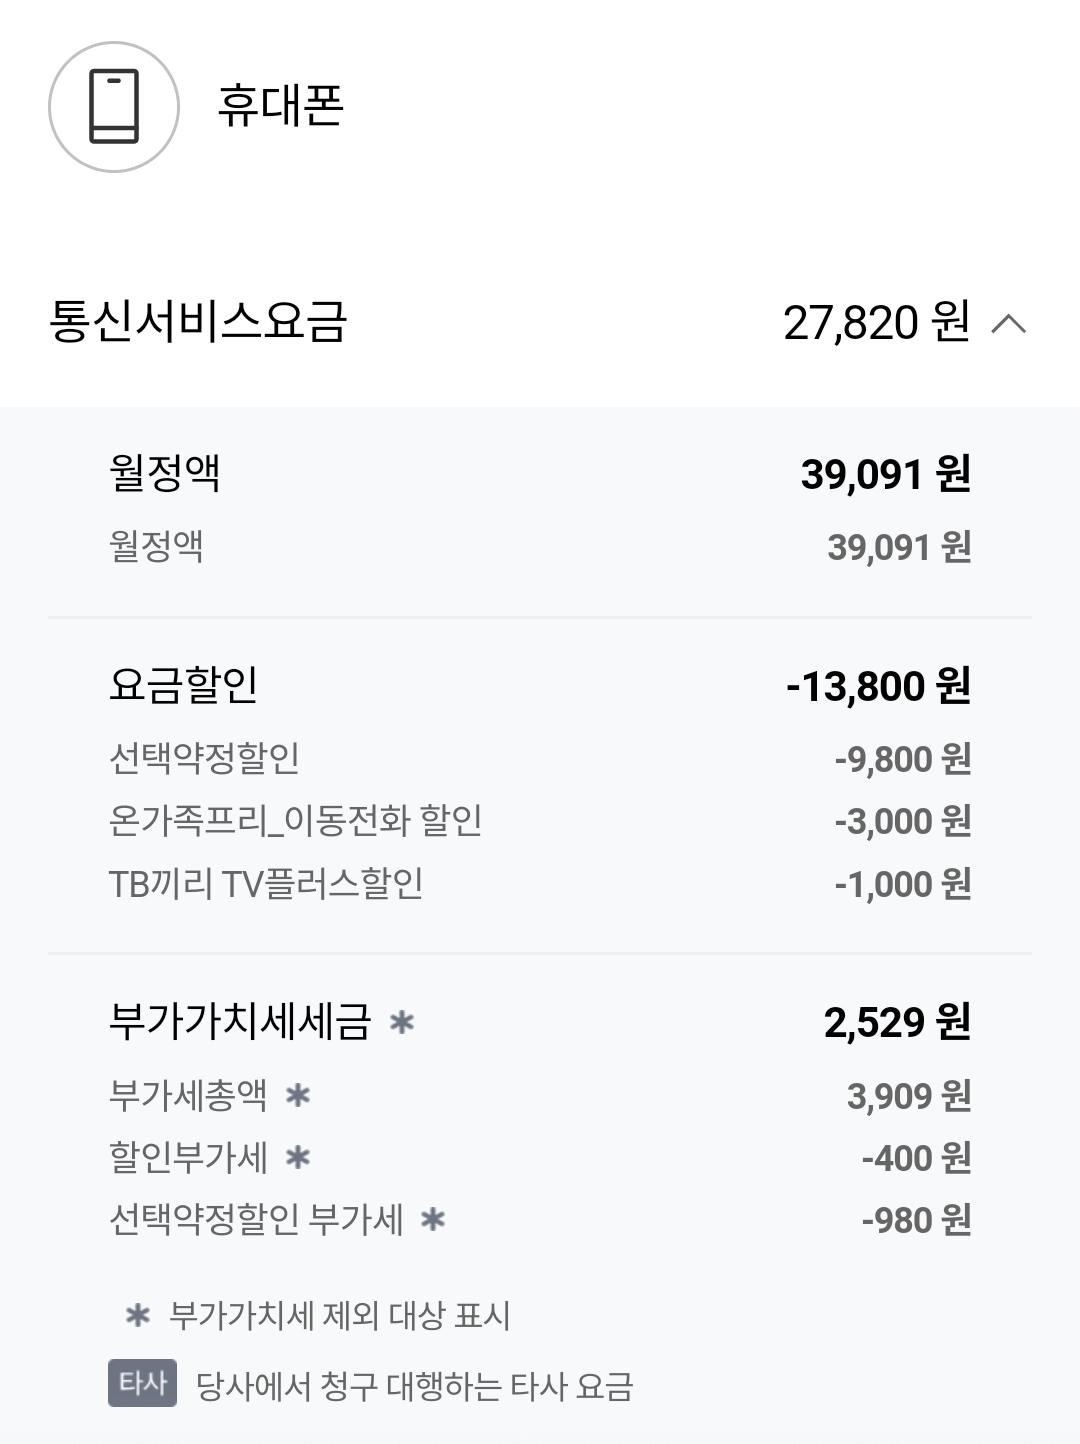Collapse the 통신서비스요금 section chevron
The width and height of the screenshot is (1080, 1444).
click(x=1008, y=324)
